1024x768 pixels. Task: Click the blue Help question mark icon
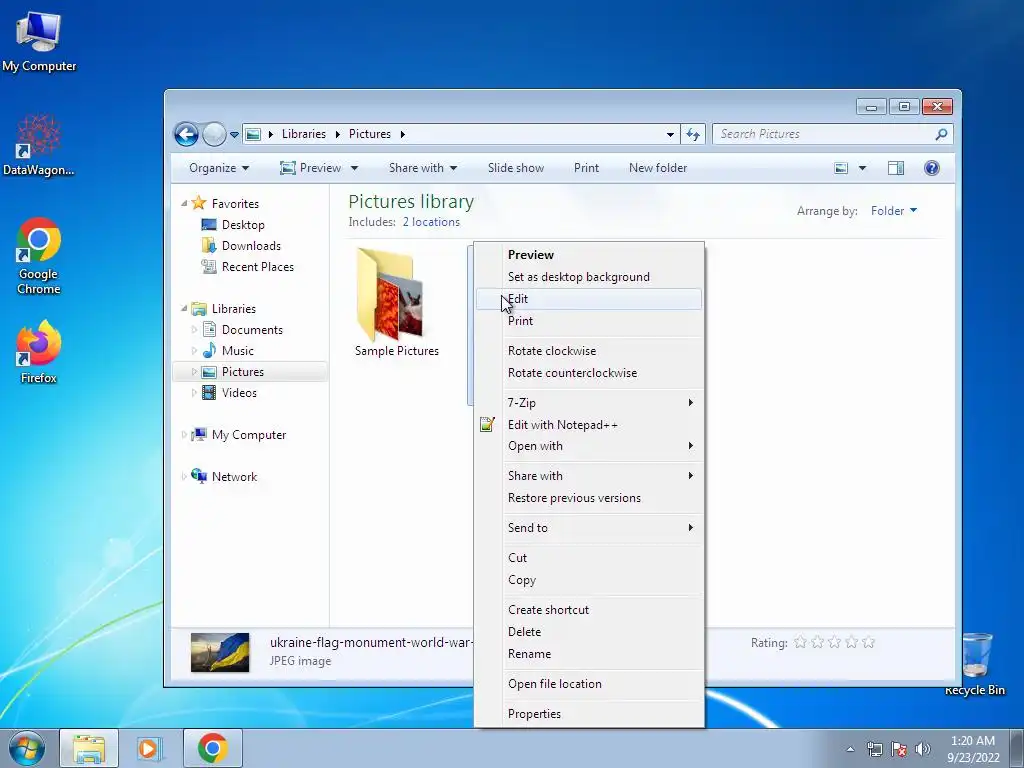pos(932,168)
